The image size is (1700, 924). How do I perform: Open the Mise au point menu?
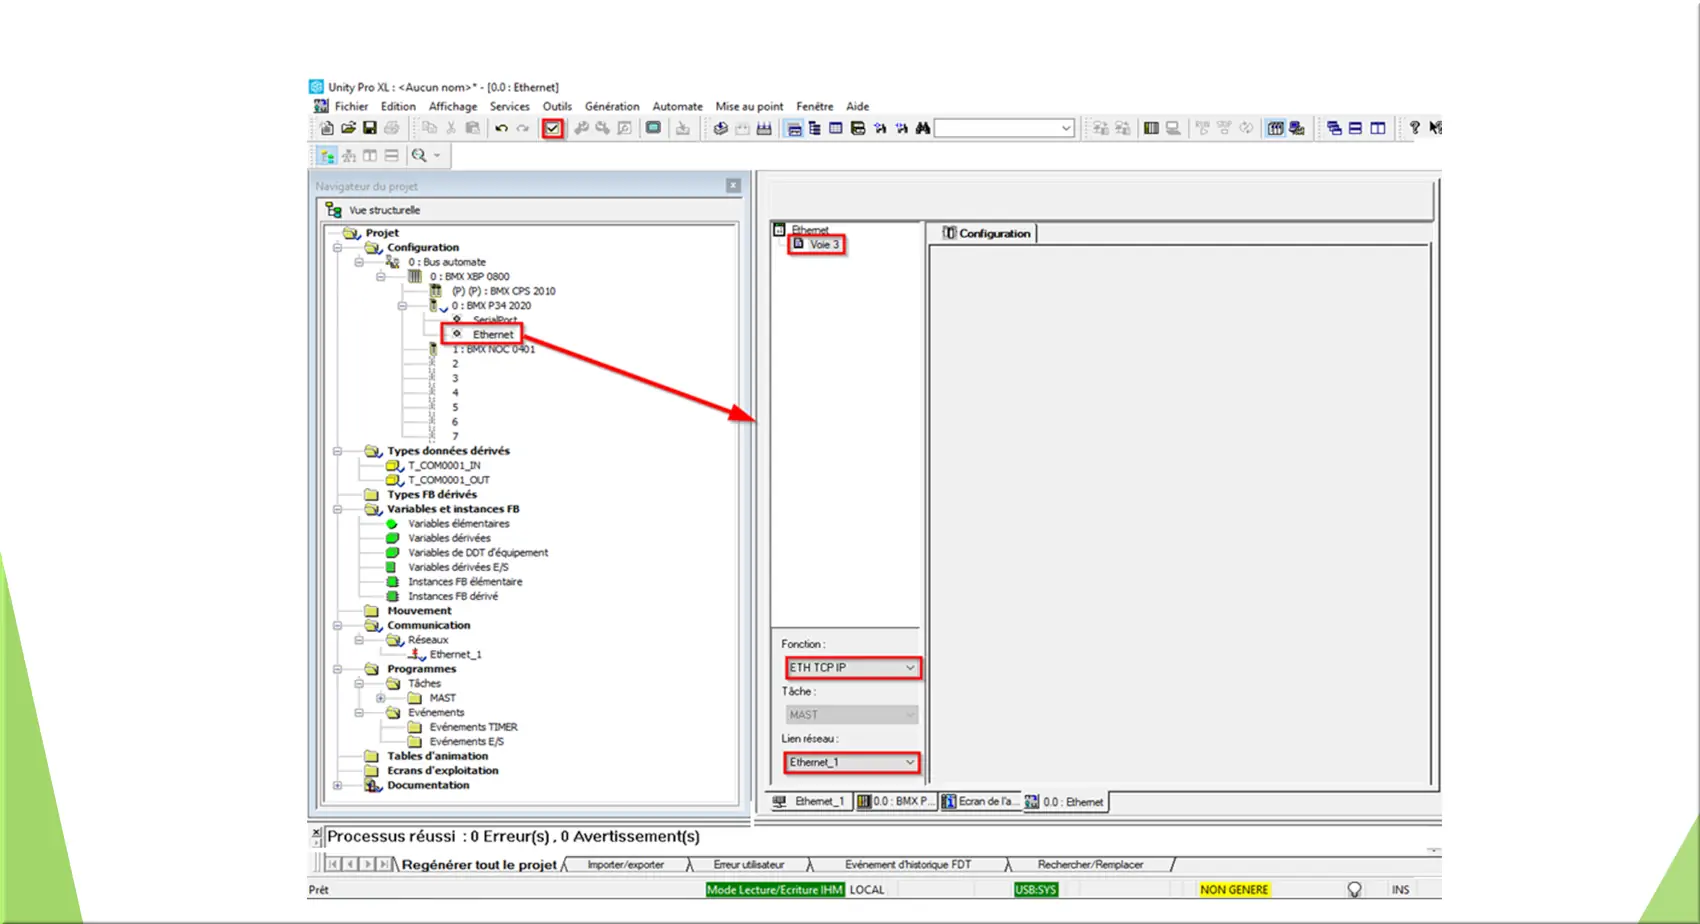tap(749, 106)
